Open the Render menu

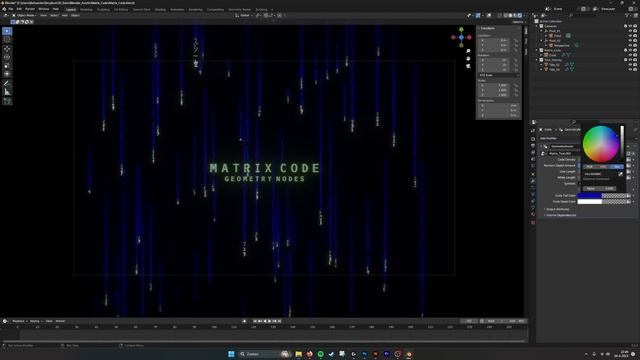[30, 9]
